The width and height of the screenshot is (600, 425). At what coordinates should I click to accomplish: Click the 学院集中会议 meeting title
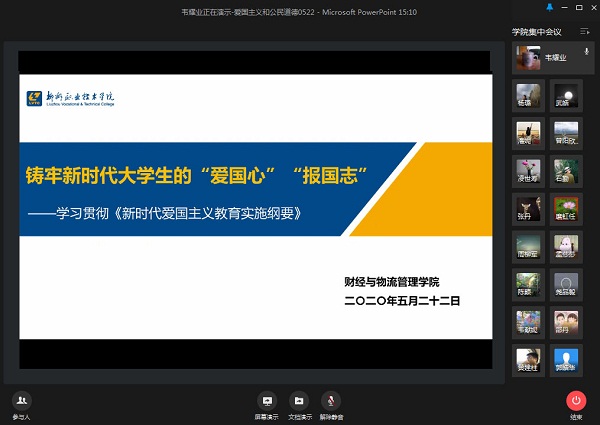pos(536,32)
